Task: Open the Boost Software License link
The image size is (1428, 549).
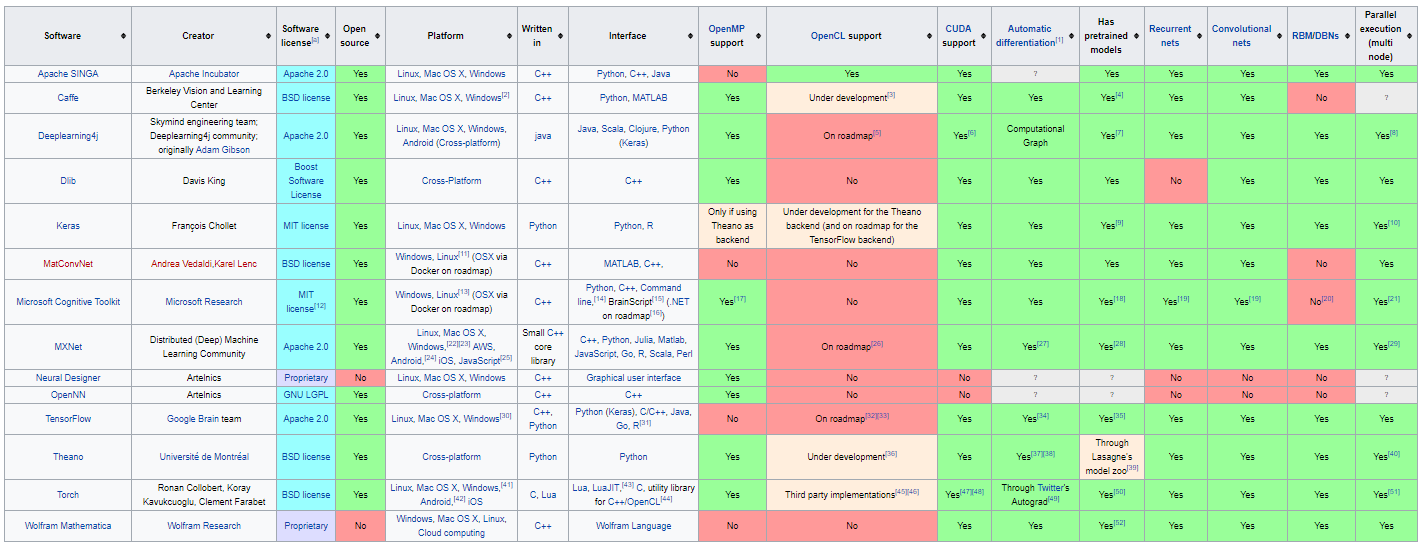Action: coord(306,181)
